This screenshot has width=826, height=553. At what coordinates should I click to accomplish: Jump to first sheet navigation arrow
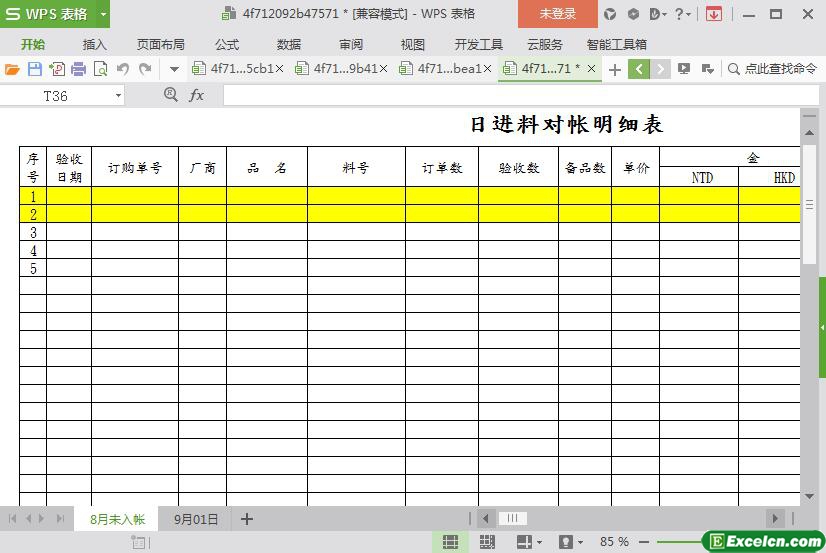[x=13, y=519]
